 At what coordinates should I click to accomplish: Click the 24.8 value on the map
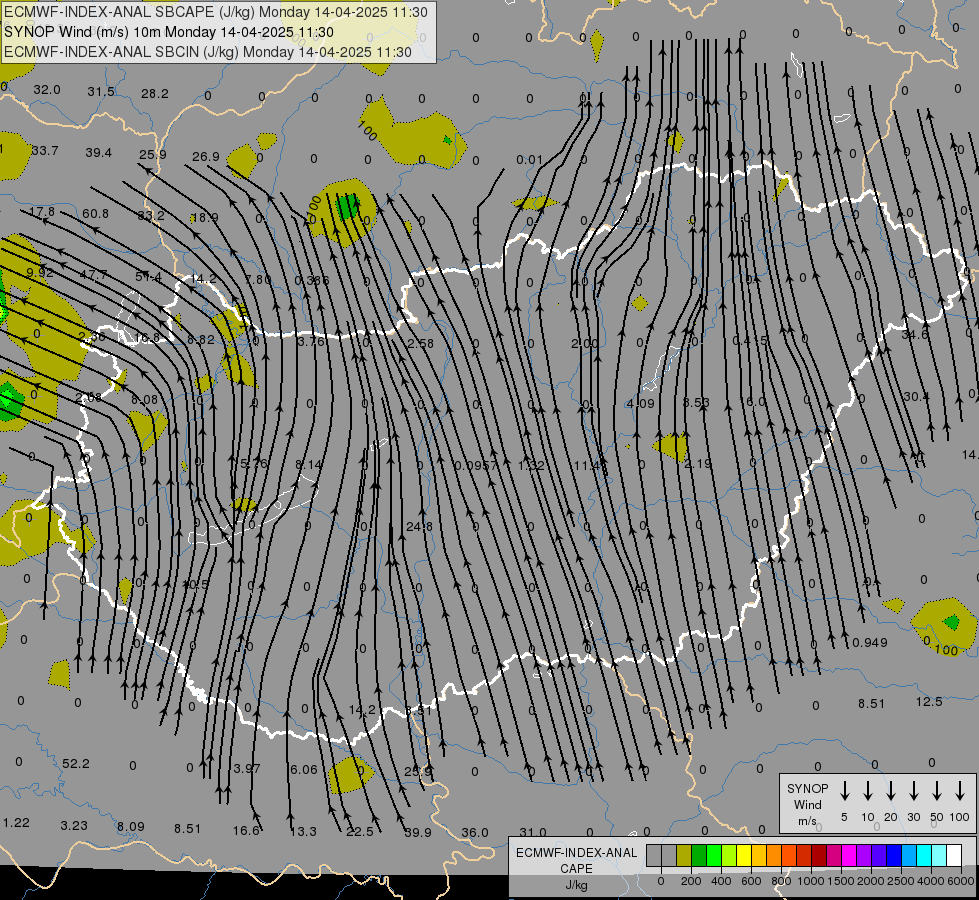point(420,527)
